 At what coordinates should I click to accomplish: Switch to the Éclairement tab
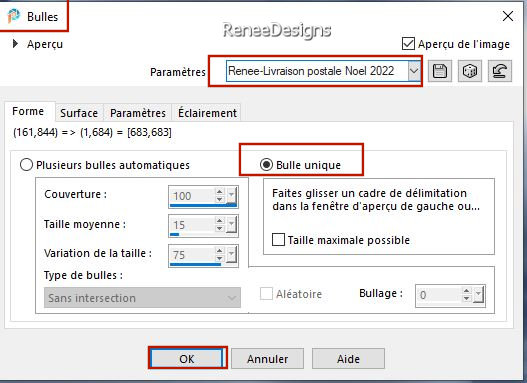click(x=207, y=113)
